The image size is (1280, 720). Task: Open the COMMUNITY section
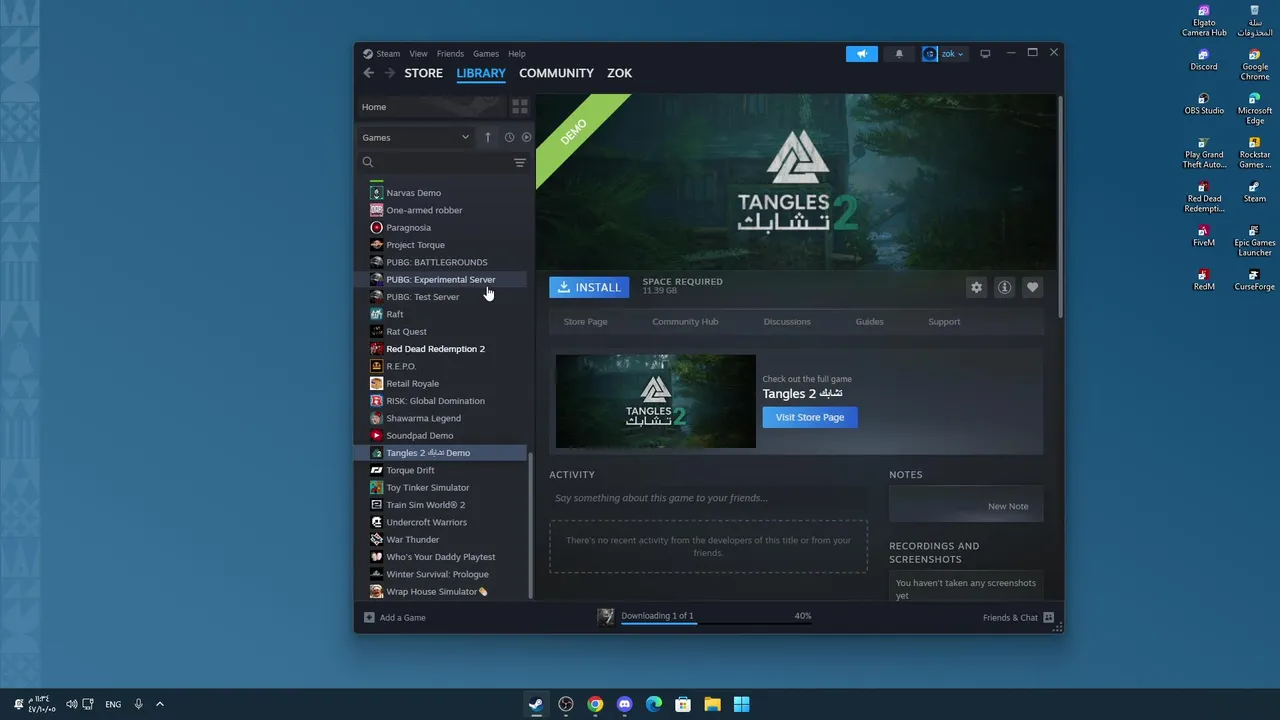pos(556,73)
